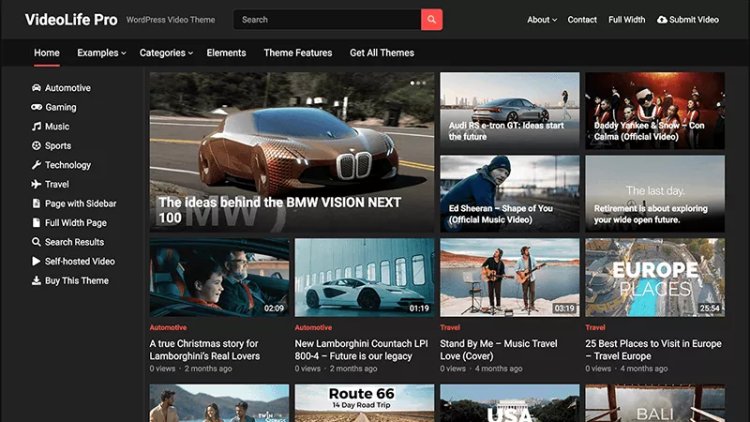Open the Lamborghini Christmas story thumbnail
The image size is (750, 422).
click(219, 278)
